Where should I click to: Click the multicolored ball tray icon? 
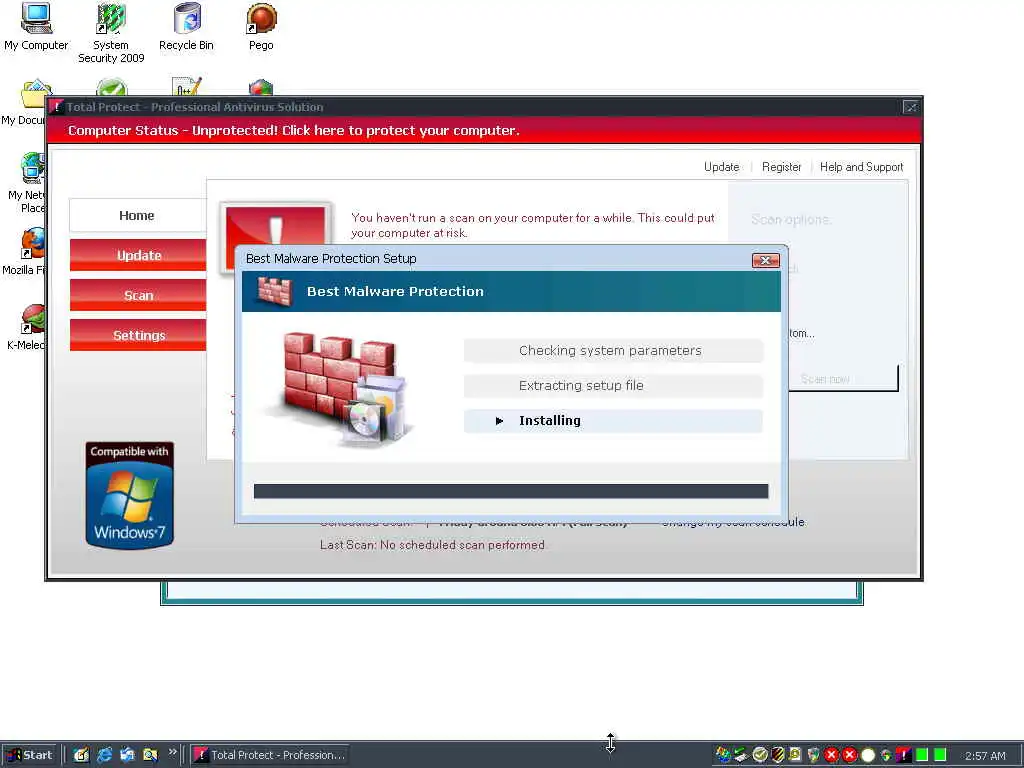[886, 756]
